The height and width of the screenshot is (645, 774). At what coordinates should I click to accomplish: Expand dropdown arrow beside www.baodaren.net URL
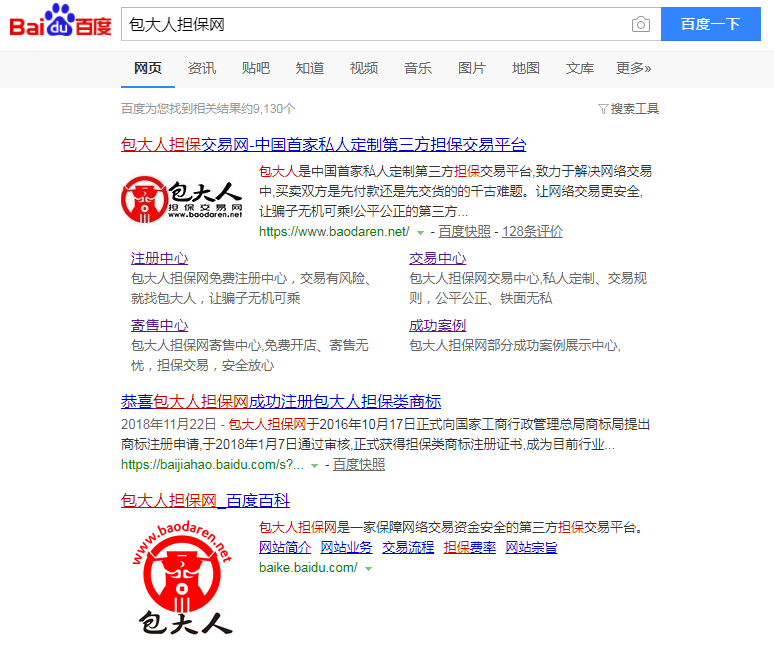[x=421, y=232]
